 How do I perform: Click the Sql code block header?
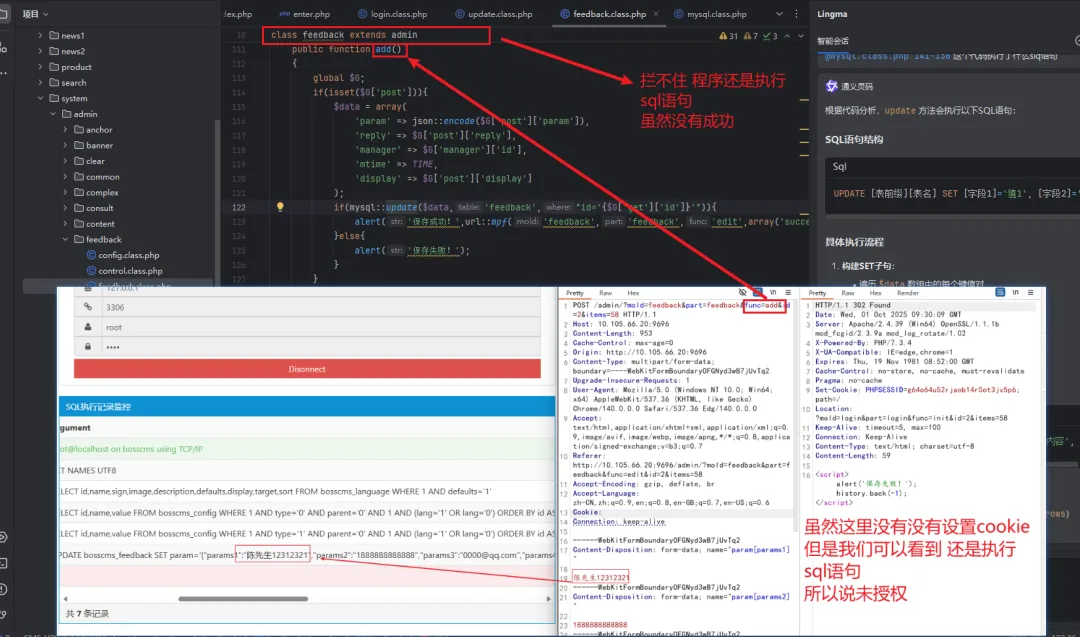(953, 167)
